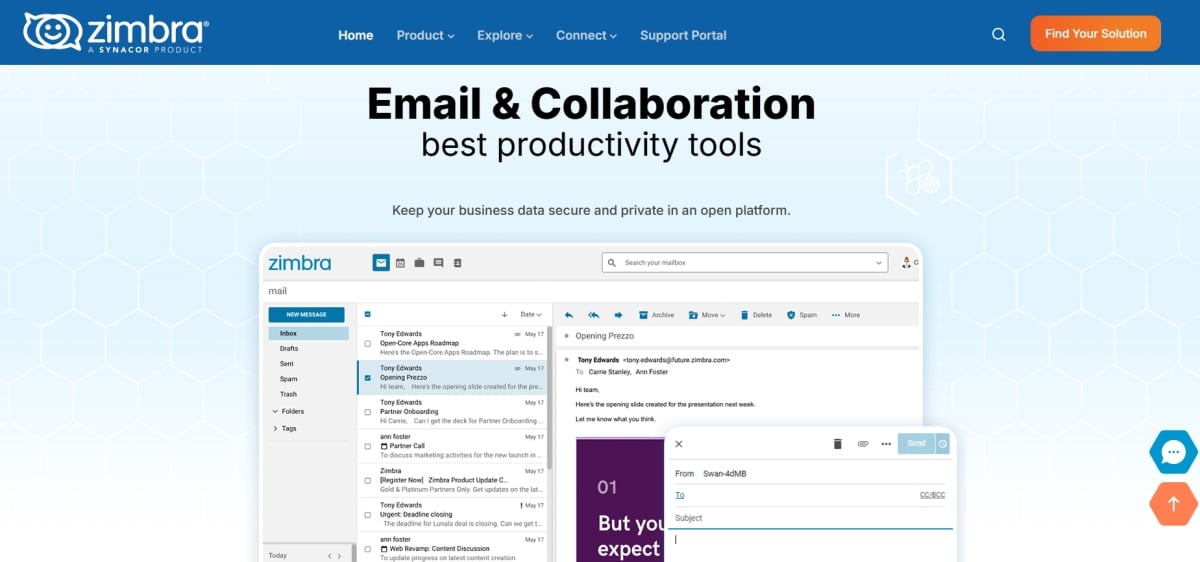Viewport: 1200px width, 562px height.
Task: Click the Zimbra Synacor logo in header
Action: point(115,33)
